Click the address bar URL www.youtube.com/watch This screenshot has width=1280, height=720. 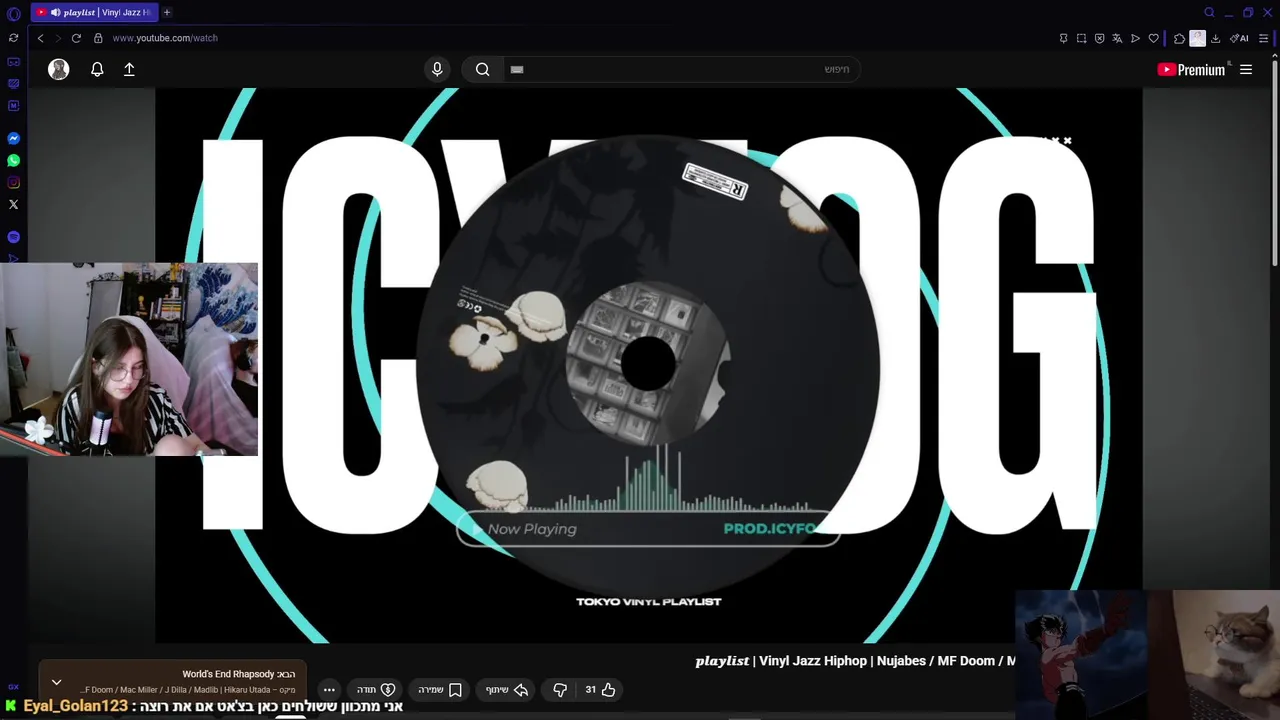pyautogui.click(x=165, y=38)
